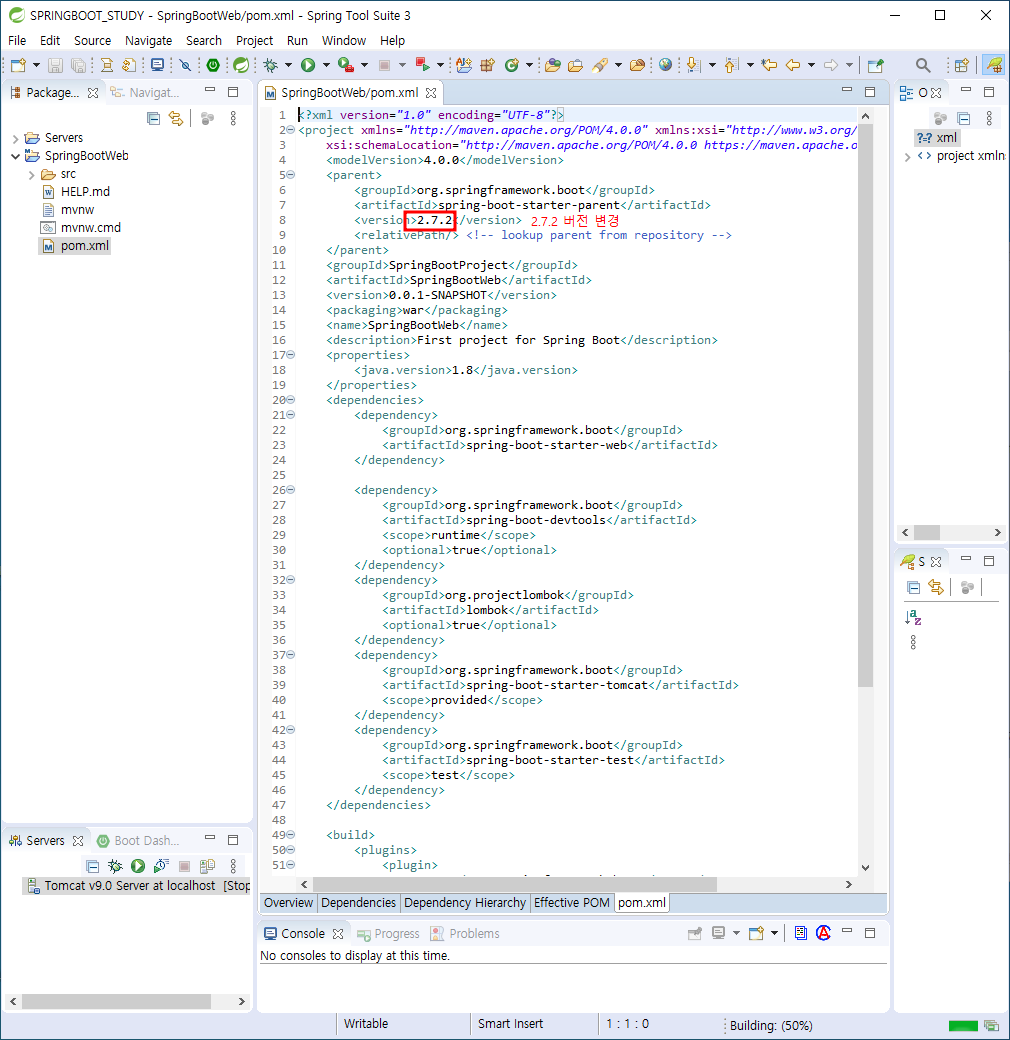Collapse the dependencies fold on line 20

click(x=290, y=400)
